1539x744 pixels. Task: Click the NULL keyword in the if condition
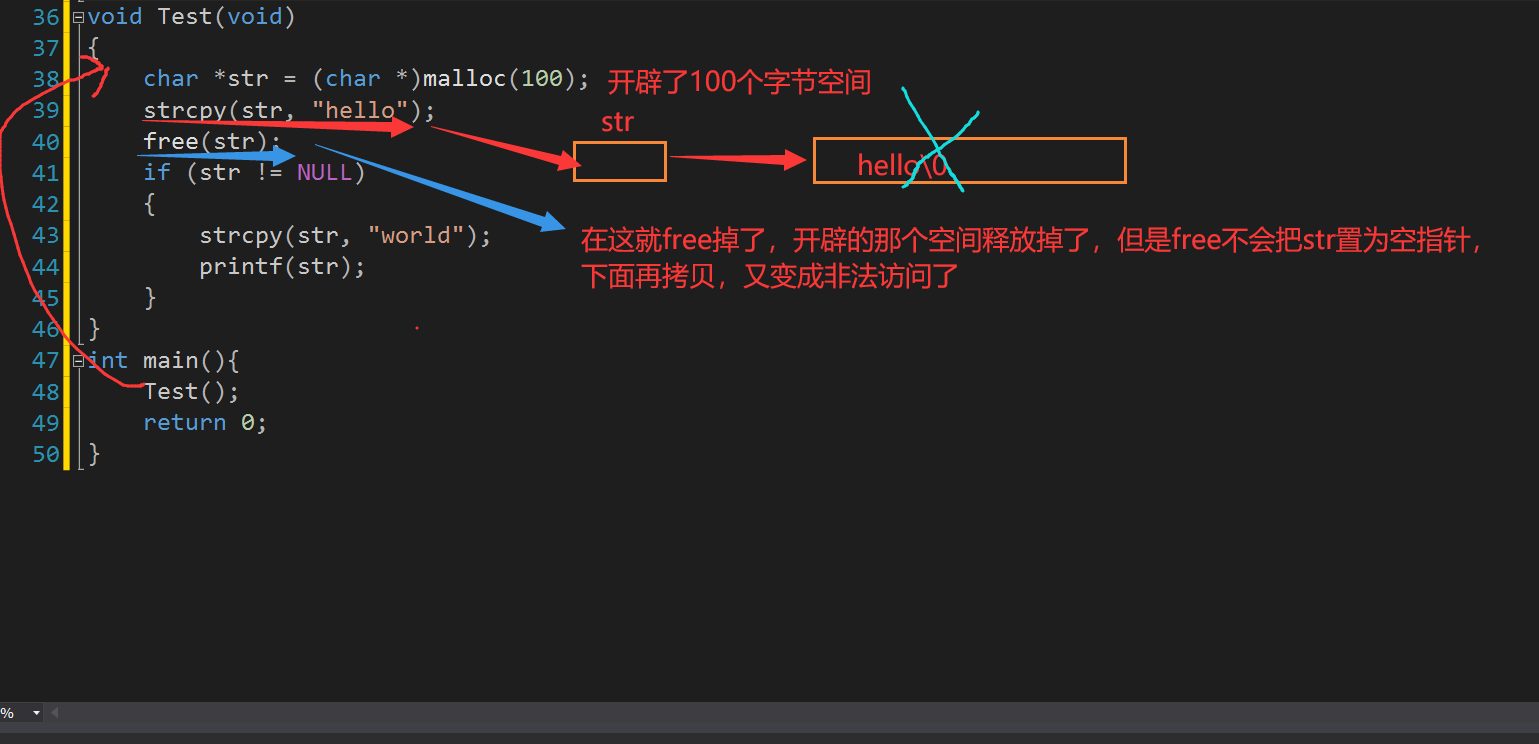point(325,173)
